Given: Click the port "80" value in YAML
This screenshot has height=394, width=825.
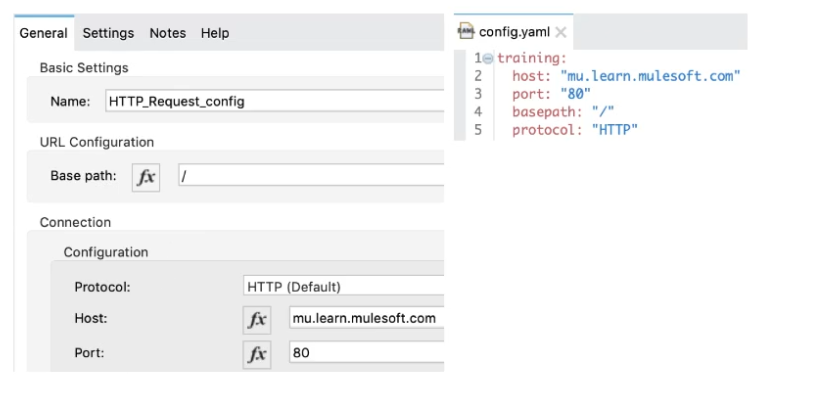Looking at the screenshot, I should tap(576, 94).
